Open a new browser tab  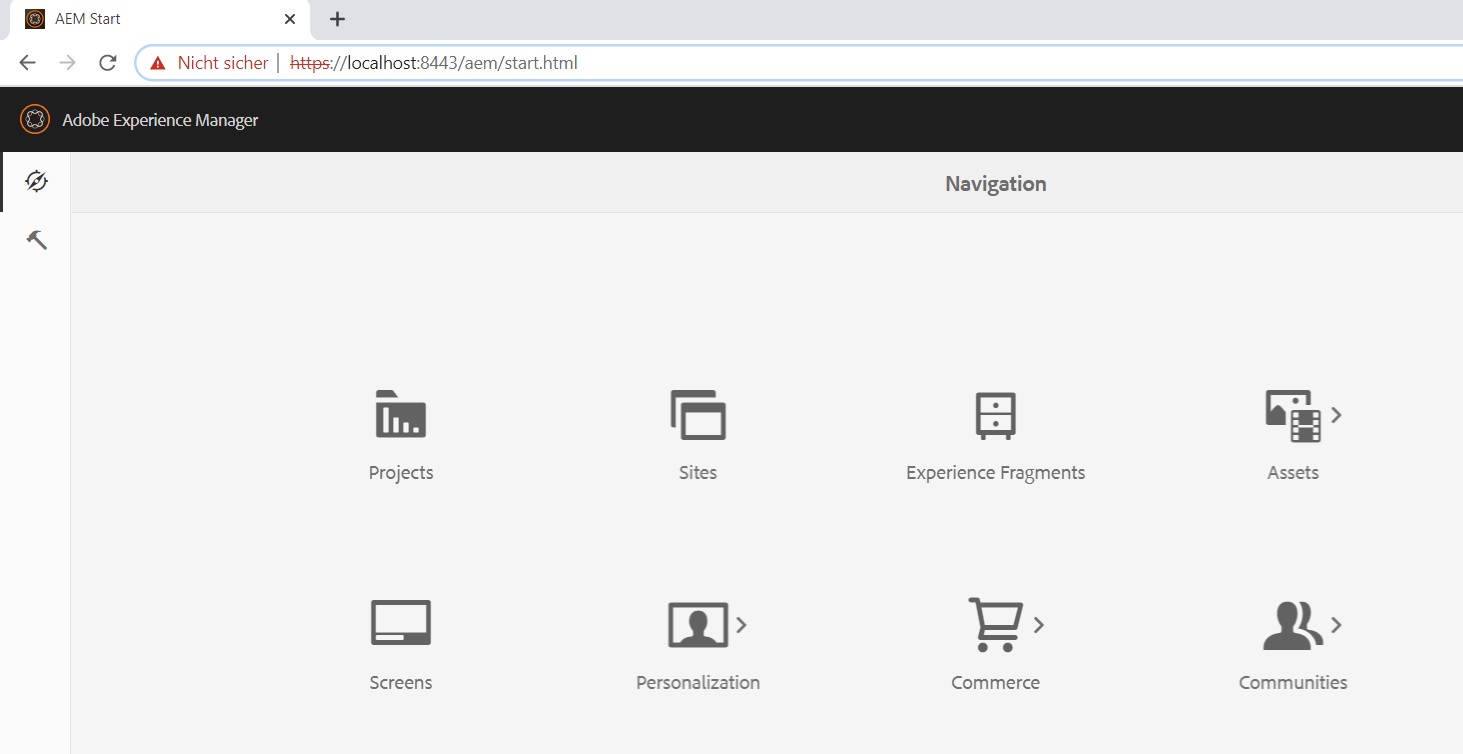(338, 19)
